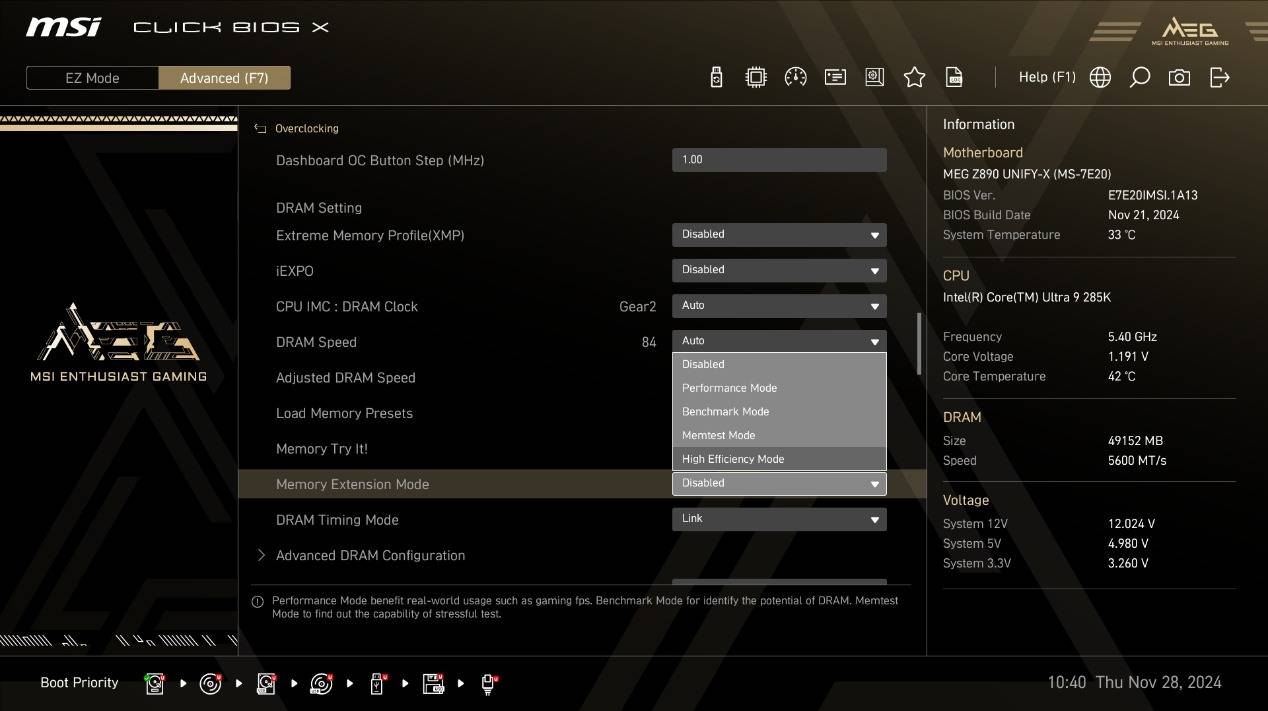Viewport: 1268px width, 711px height.
Task: Open Extreme Memory Profile(XMP) dropdown
Action: click(x=778, y=235)
